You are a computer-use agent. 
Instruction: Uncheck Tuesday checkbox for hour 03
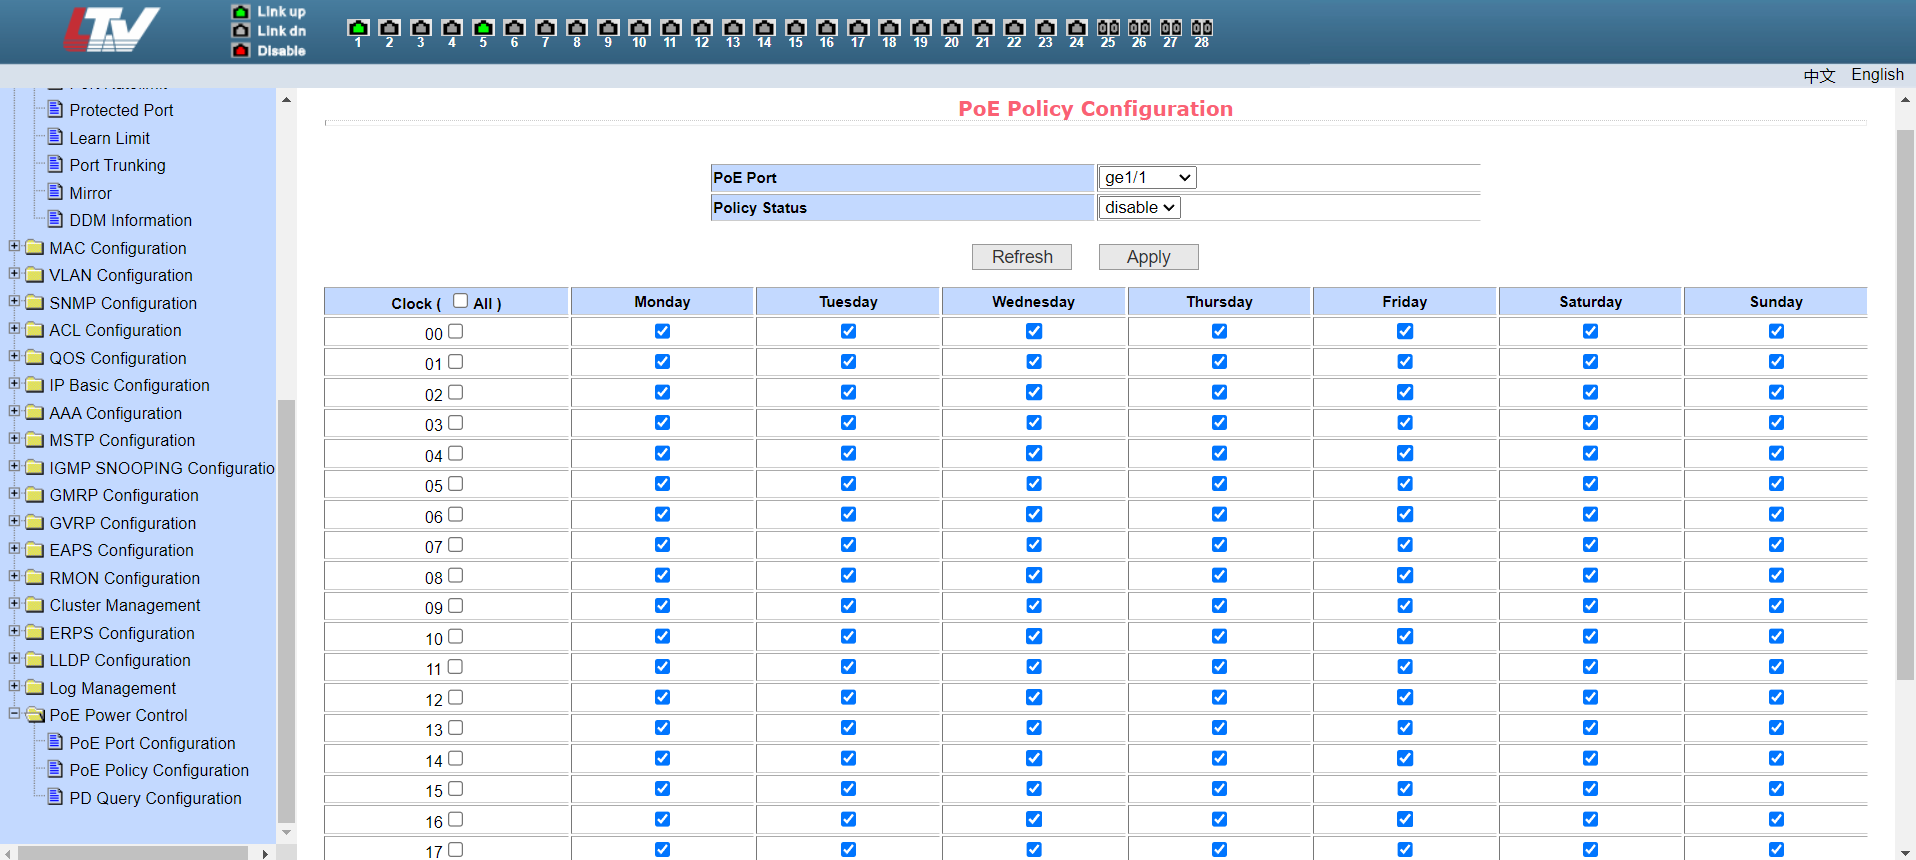(848, 423)
